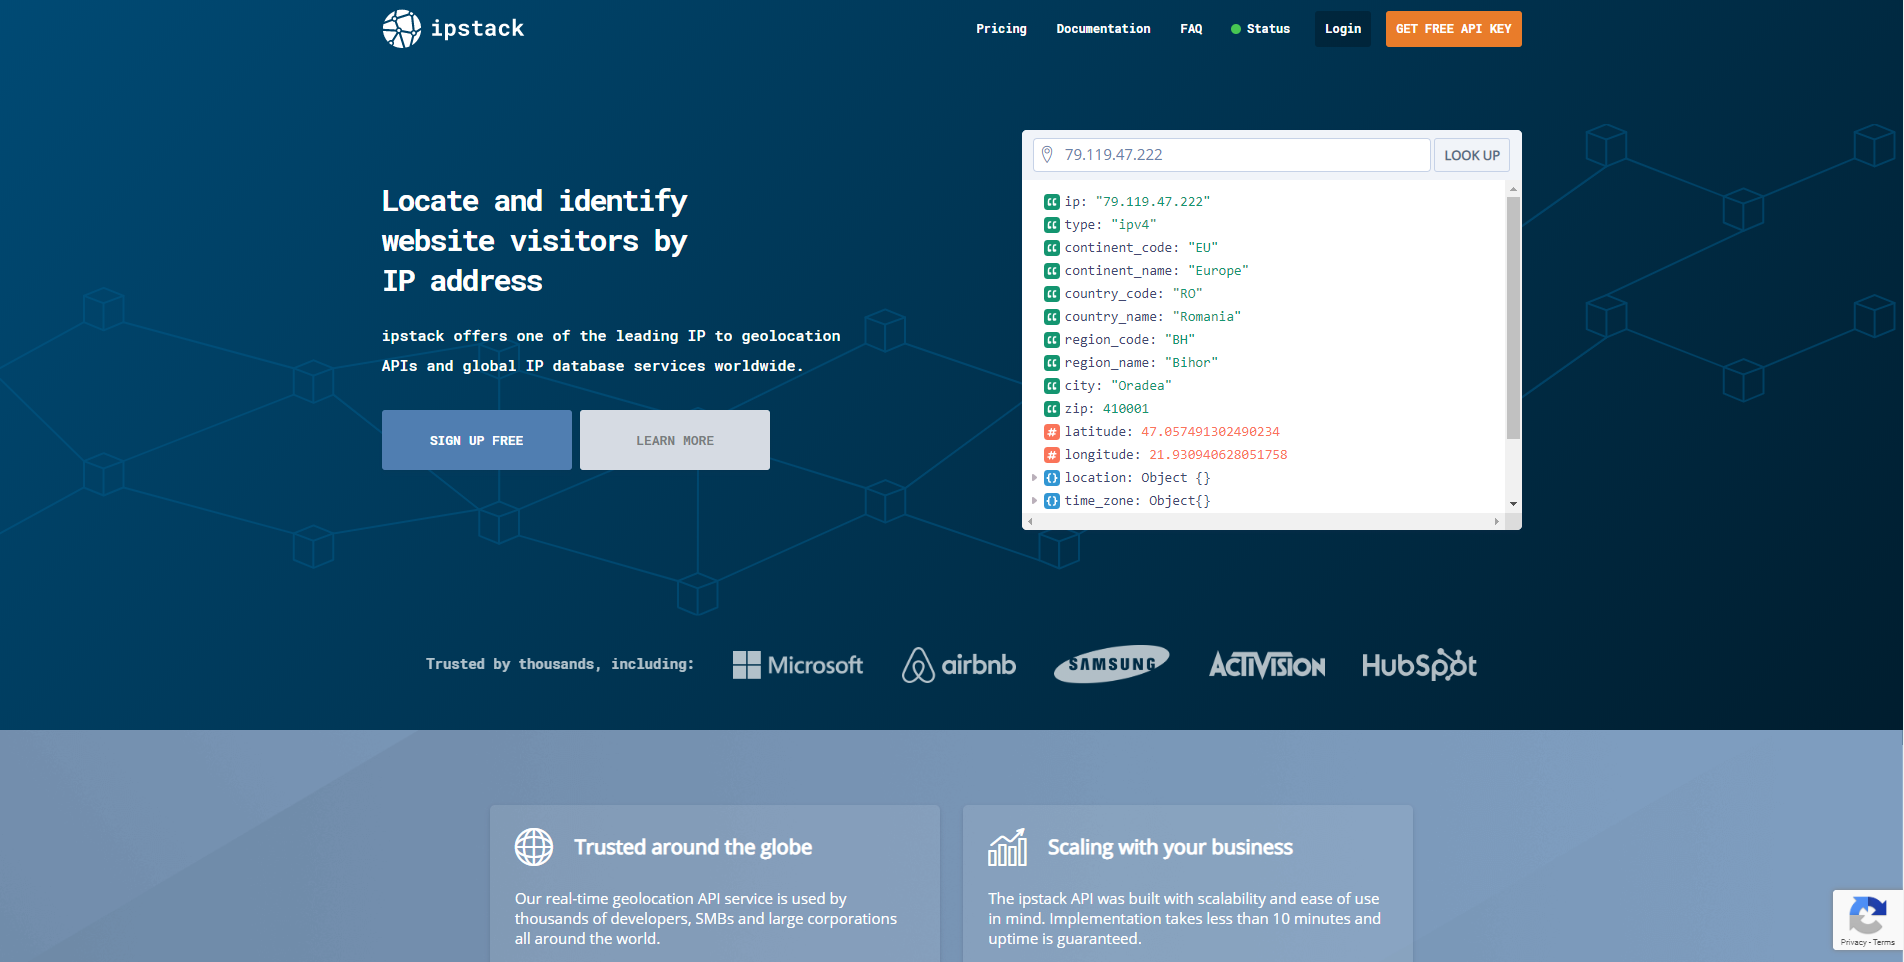Click the globe icon above Trusted around the globe
The image size is (1904, 962).
click(x=534, y=846)
